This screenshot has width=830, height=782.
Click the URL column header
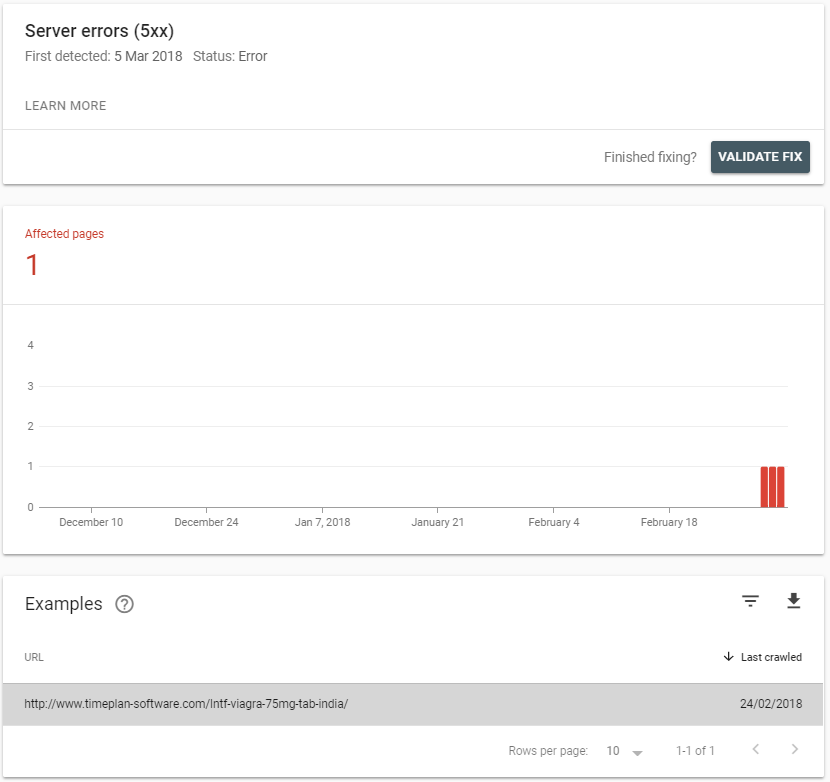tap(34, 657)
